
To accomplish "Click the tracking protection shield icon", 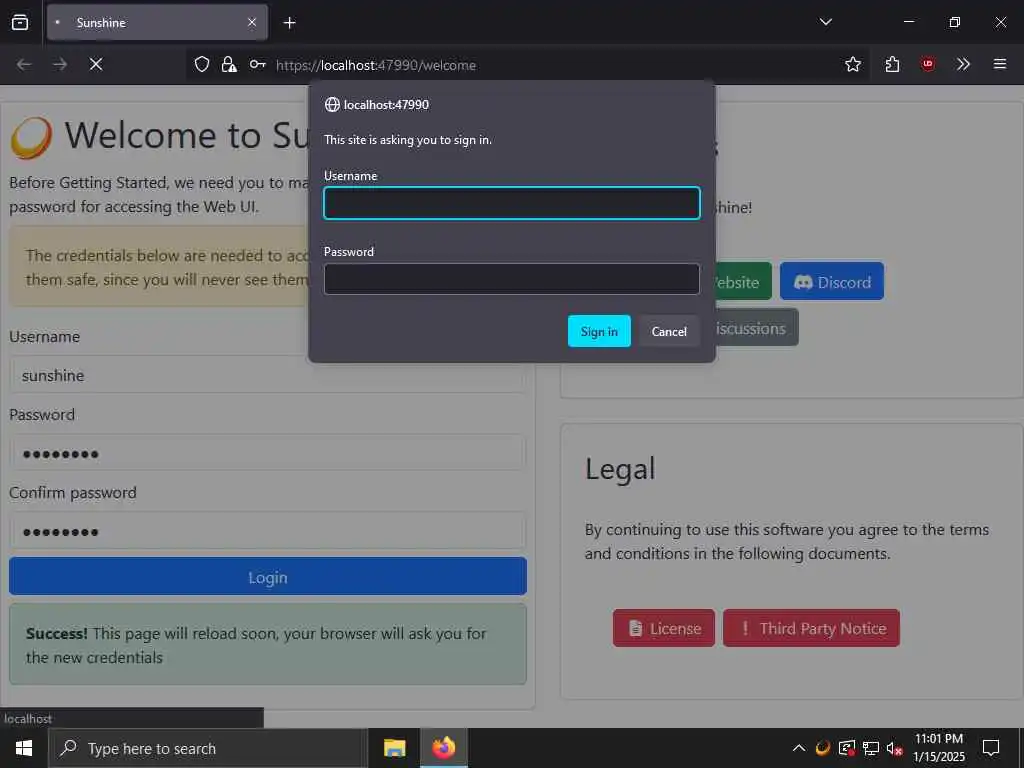I will (202, 64).
